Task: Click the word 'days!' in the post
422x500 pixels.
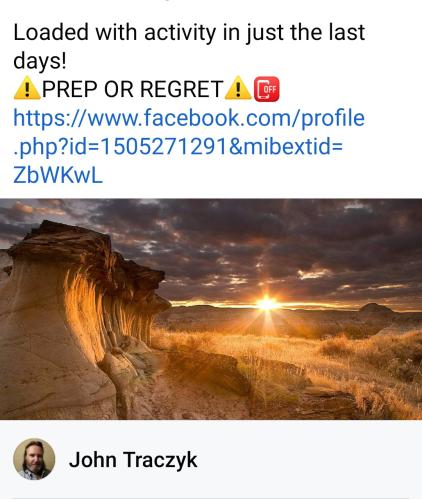Action: 40,61
